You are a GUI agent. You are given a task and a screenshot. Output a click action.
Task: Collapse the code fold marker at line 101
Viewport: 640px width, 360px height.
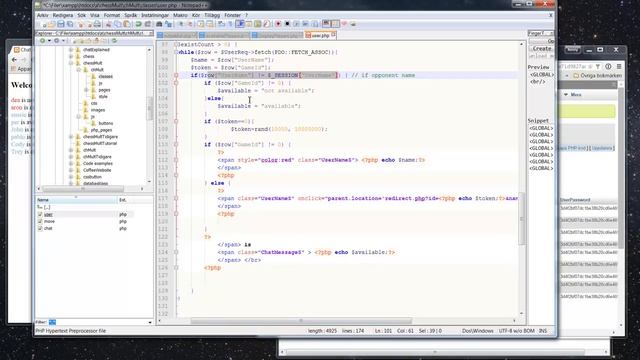176,75
